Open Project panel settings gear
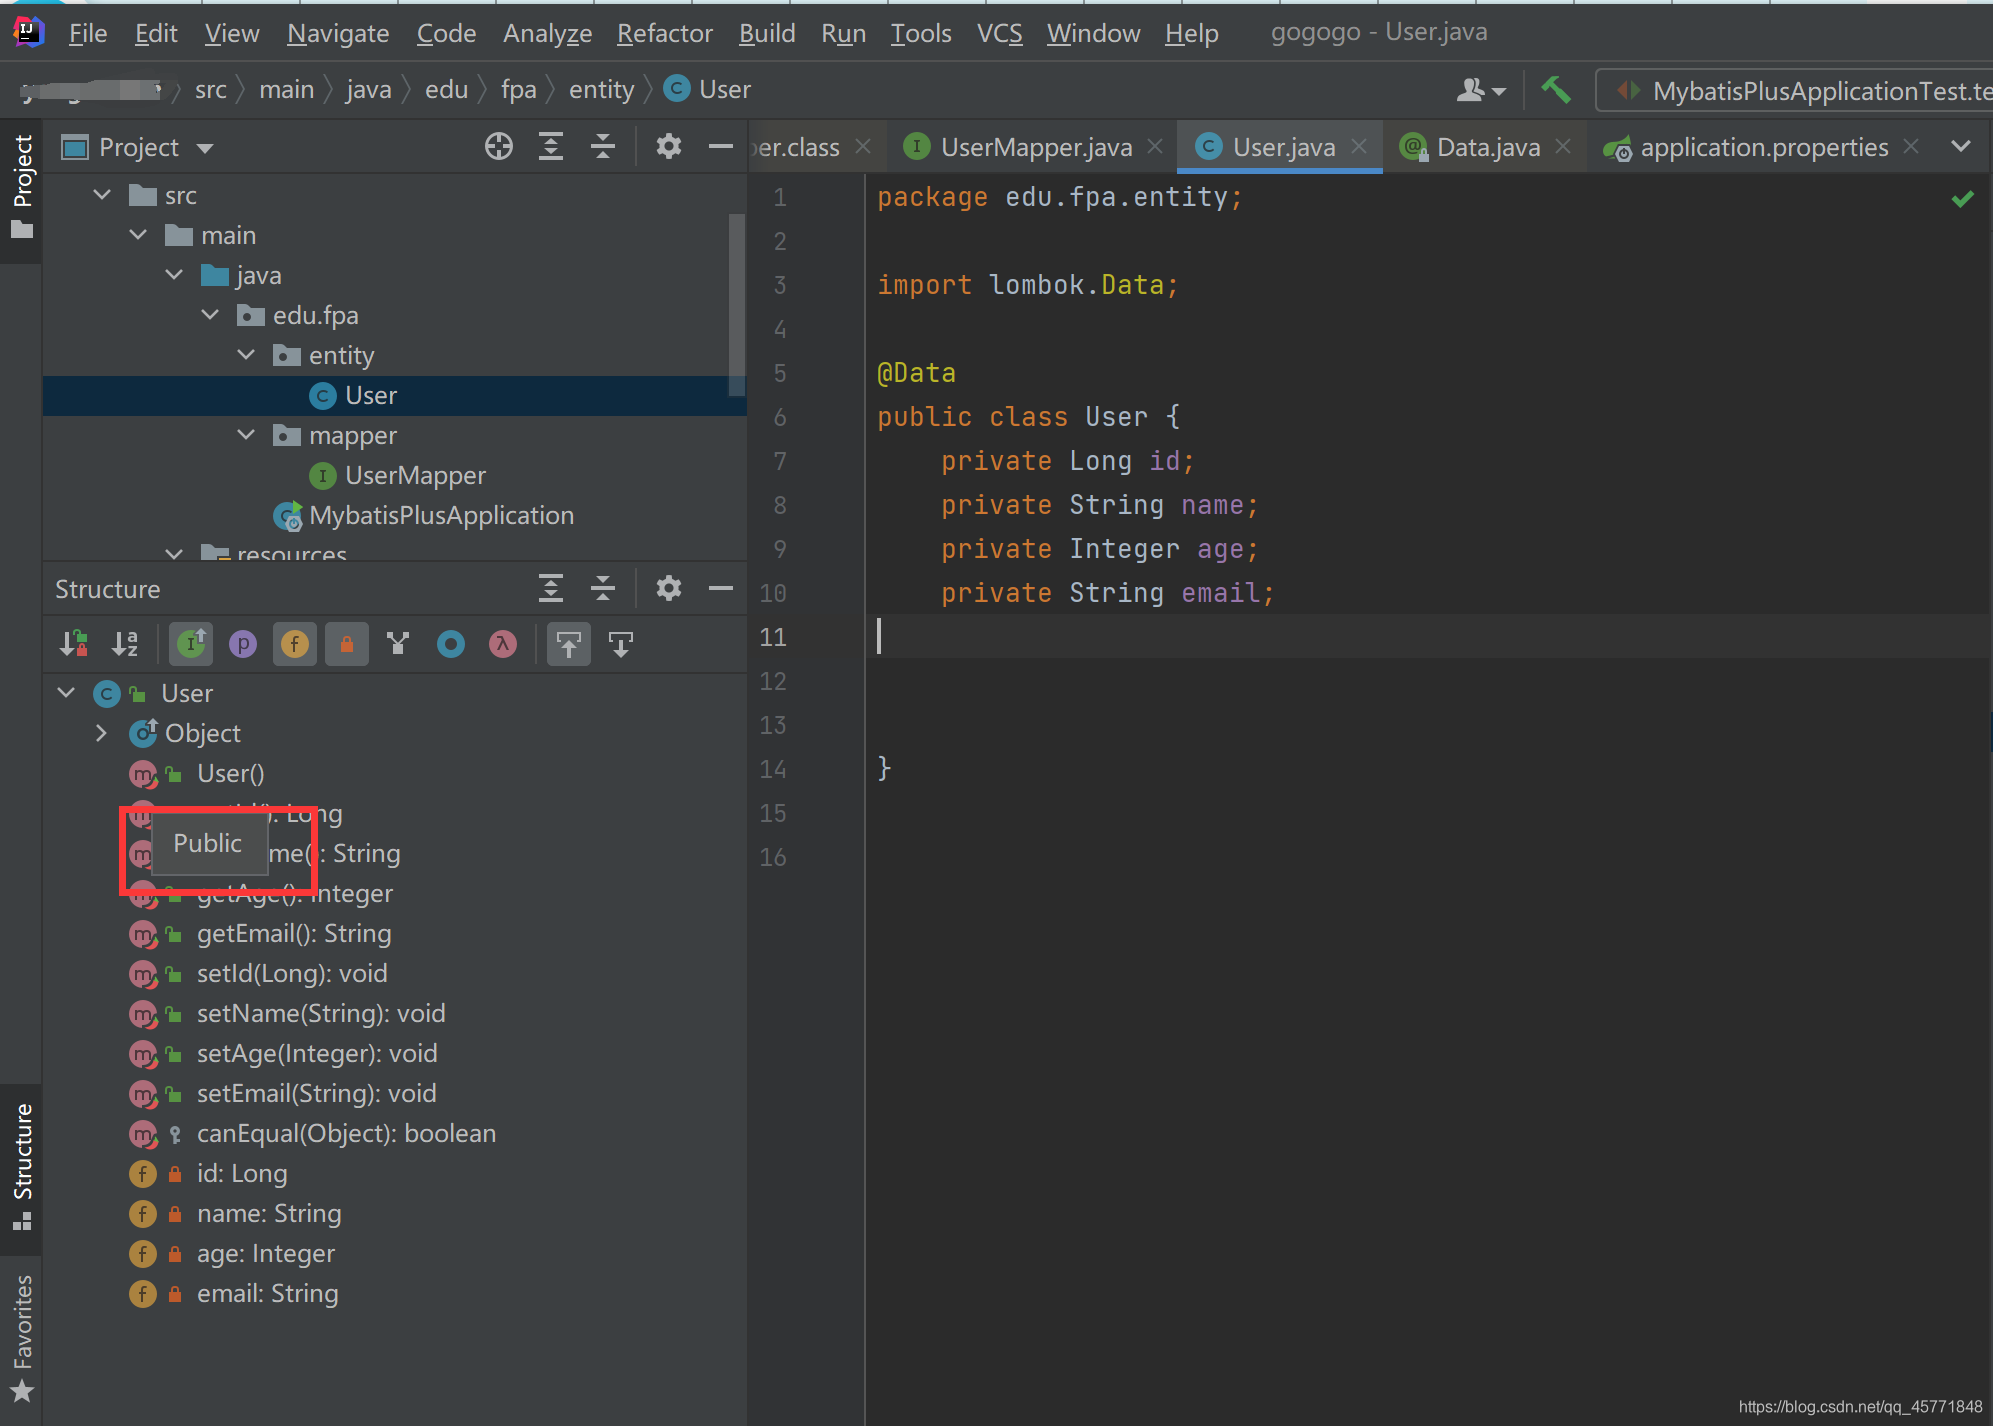1993x1426 pixels. [x=668, y=147]
